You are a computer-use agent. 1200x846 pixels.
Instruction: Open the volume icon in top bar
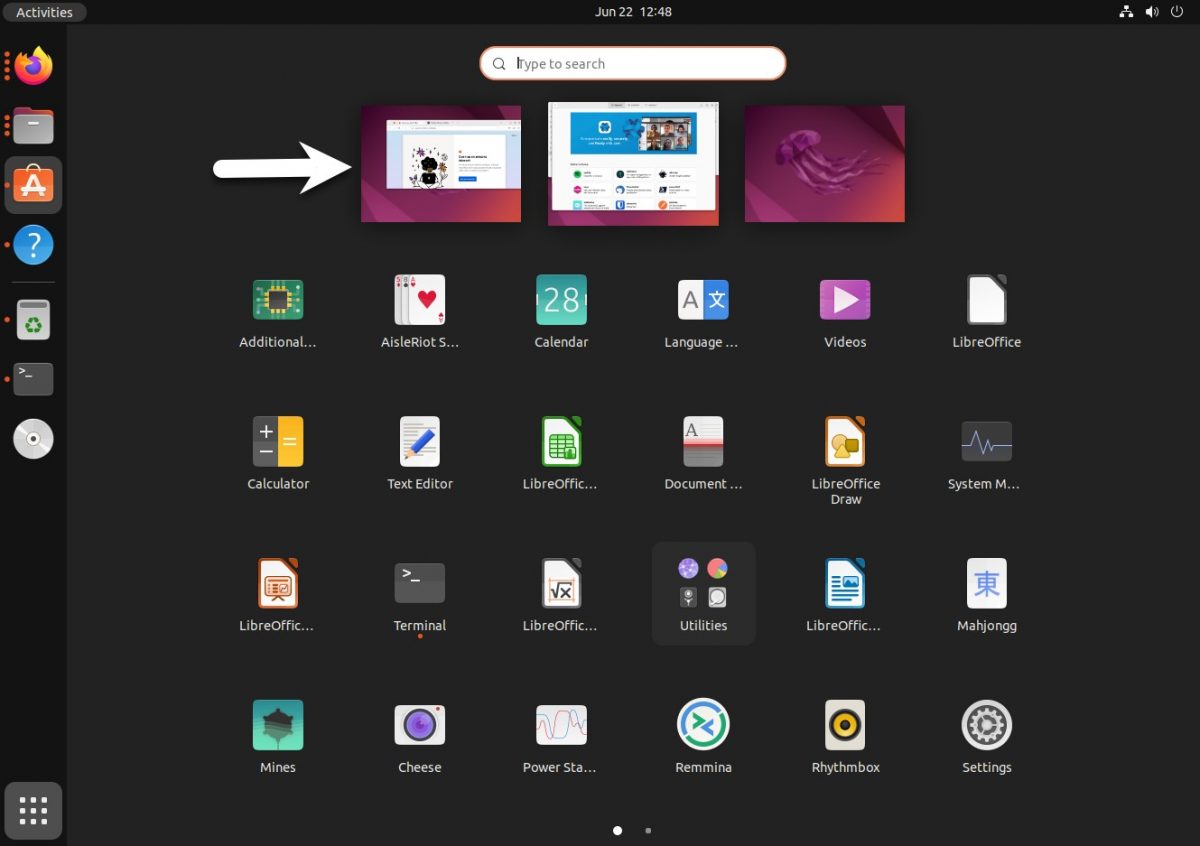click(1151, 12)
